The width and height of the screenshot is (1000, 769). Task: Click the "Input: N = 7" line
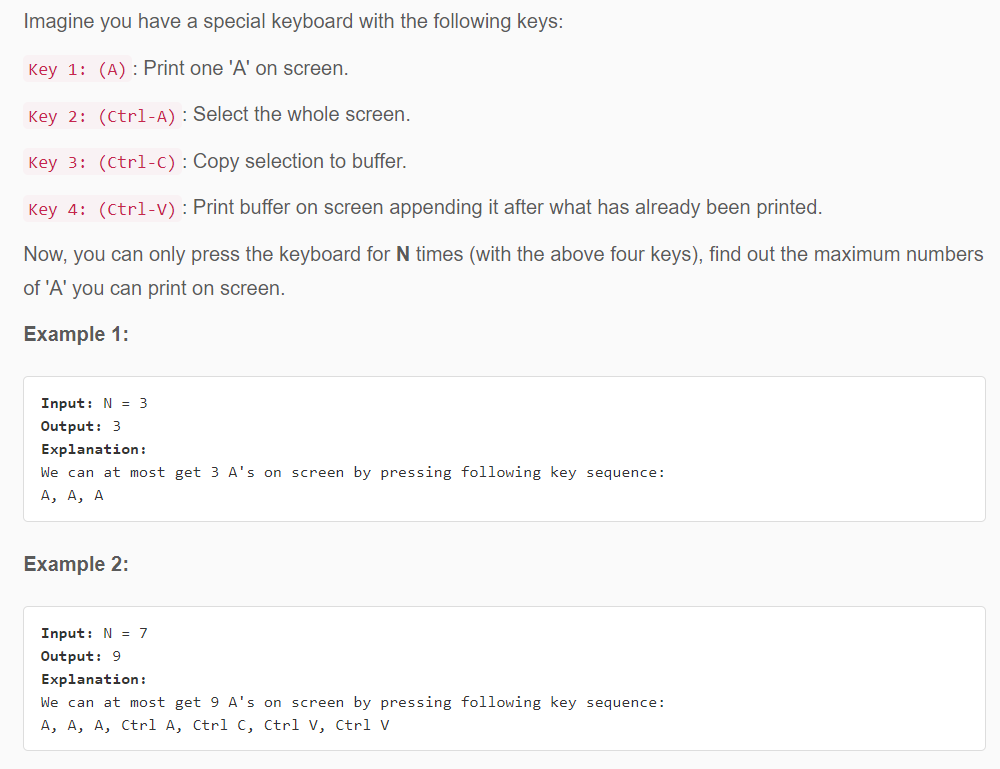tap(94, 633)
